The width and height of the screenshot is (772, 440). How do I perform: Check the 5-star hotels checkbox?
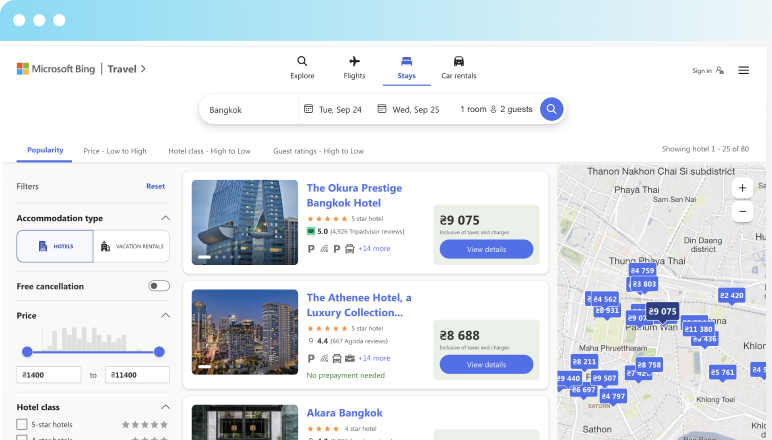(x=22, y=424)
